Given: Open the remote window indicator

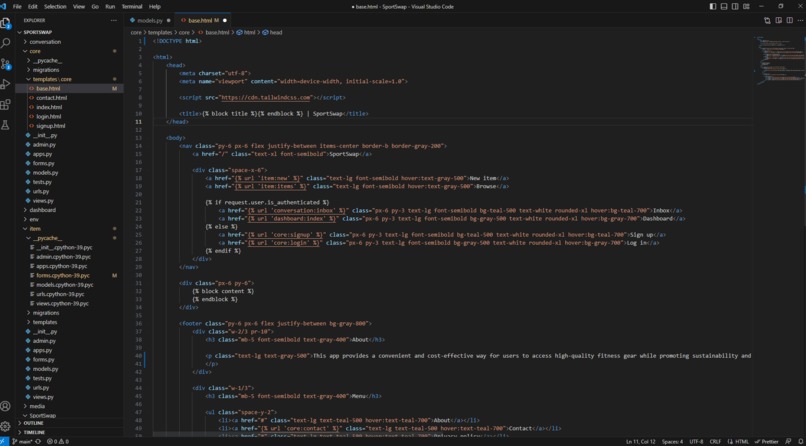Looking at the screenshot, I should [4, 441].
